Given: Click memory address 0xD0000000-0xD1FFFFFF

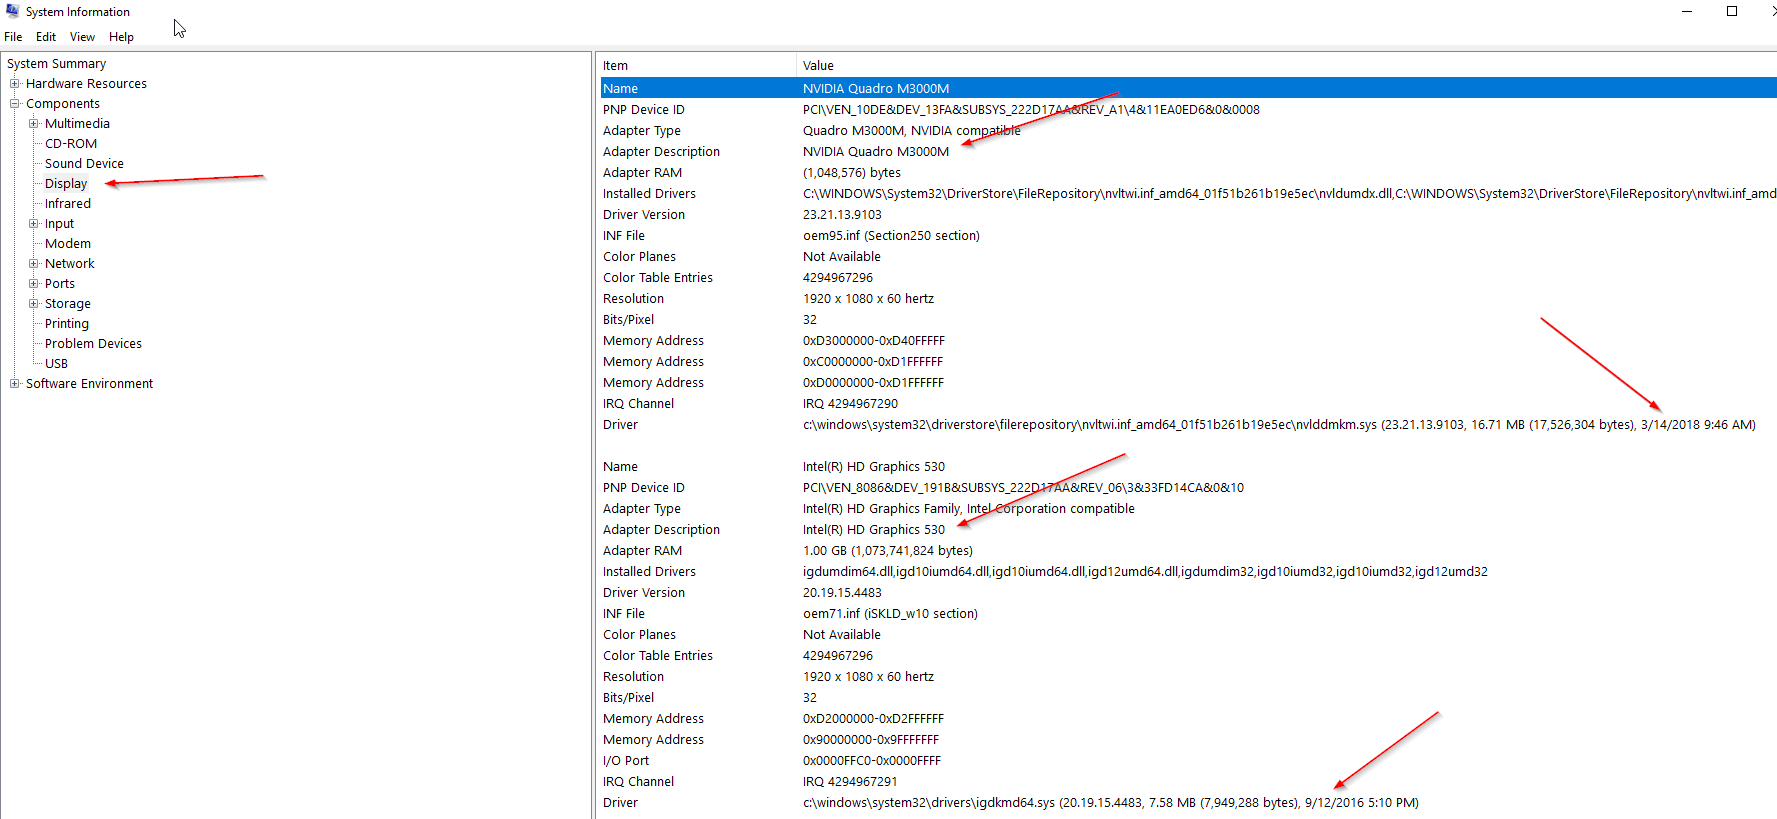Looking at the screenshot, I should click(x=873, y=383).
